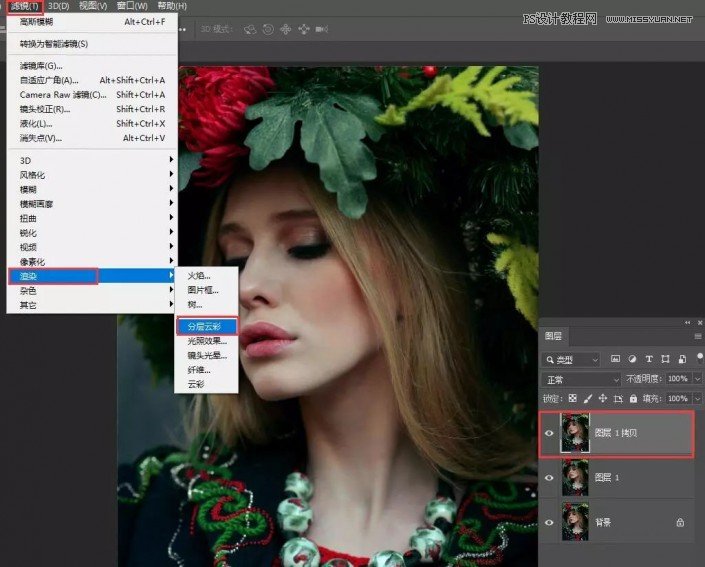This screenshot has width=705, height=567.
Task: Expand the 渲染 render submenu
Action: (92, 276)
